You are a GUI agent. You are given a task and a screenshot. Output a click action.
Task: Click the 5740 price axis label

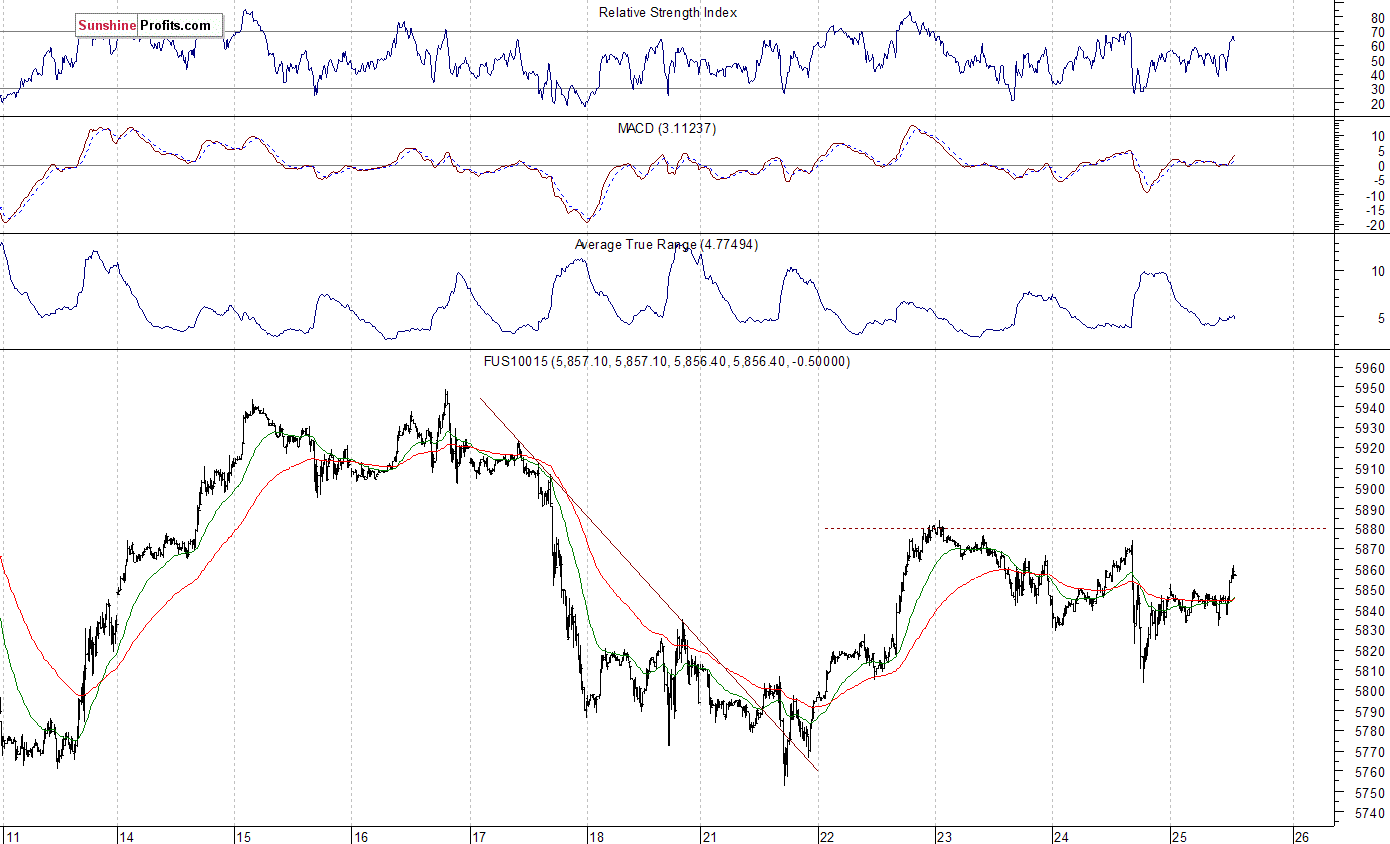[x=1370, y=813]
